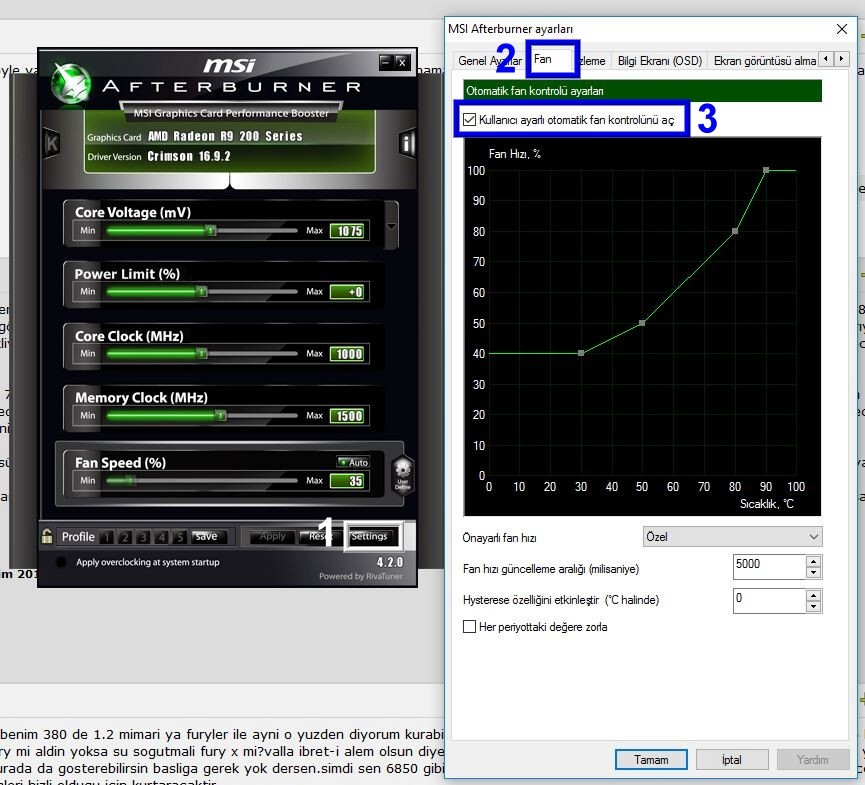Click the fan update period field 5000
Image resolution: width=865 pixels, height=785 pixels.
click(x=770, y=566)
